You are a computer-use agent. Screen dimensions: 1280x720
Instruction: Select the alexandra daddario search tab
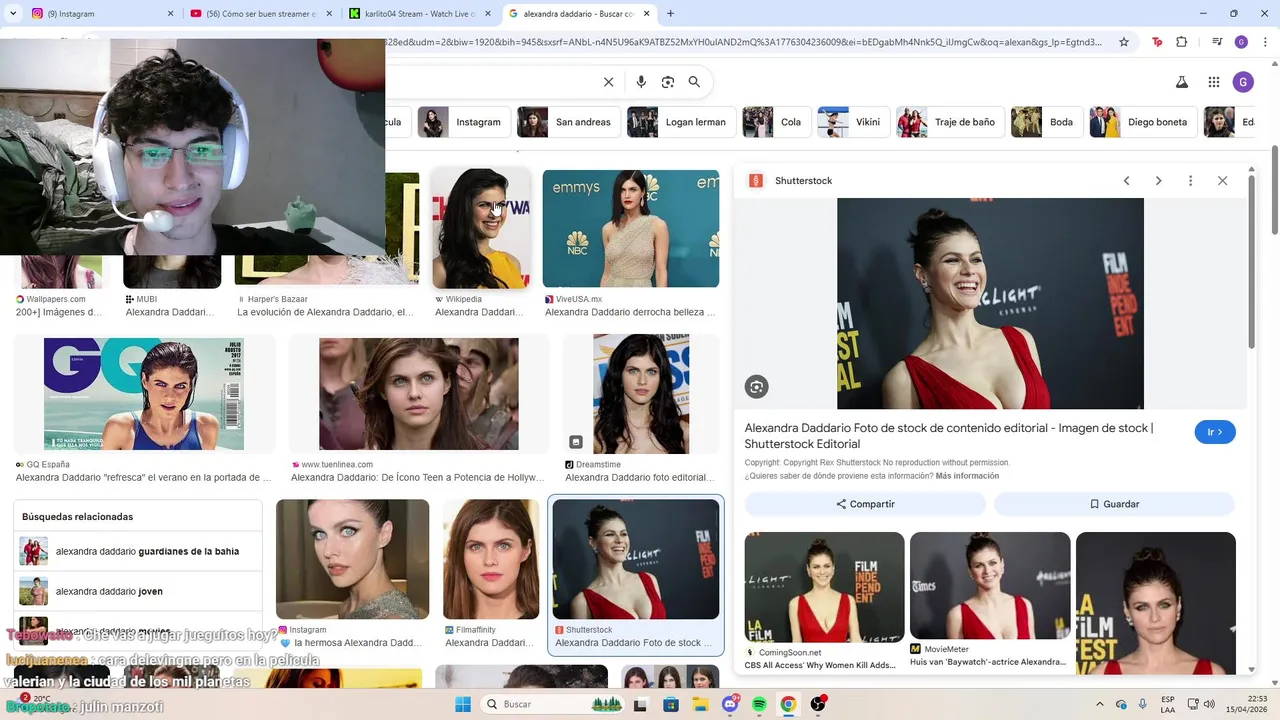(578, 14)
